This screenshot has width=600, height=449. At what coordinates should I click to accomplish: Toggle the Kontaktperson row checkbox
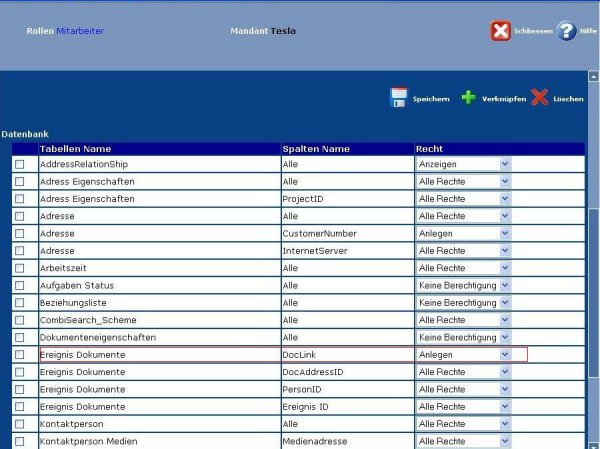pyautogui.click(x=19, y=424)
